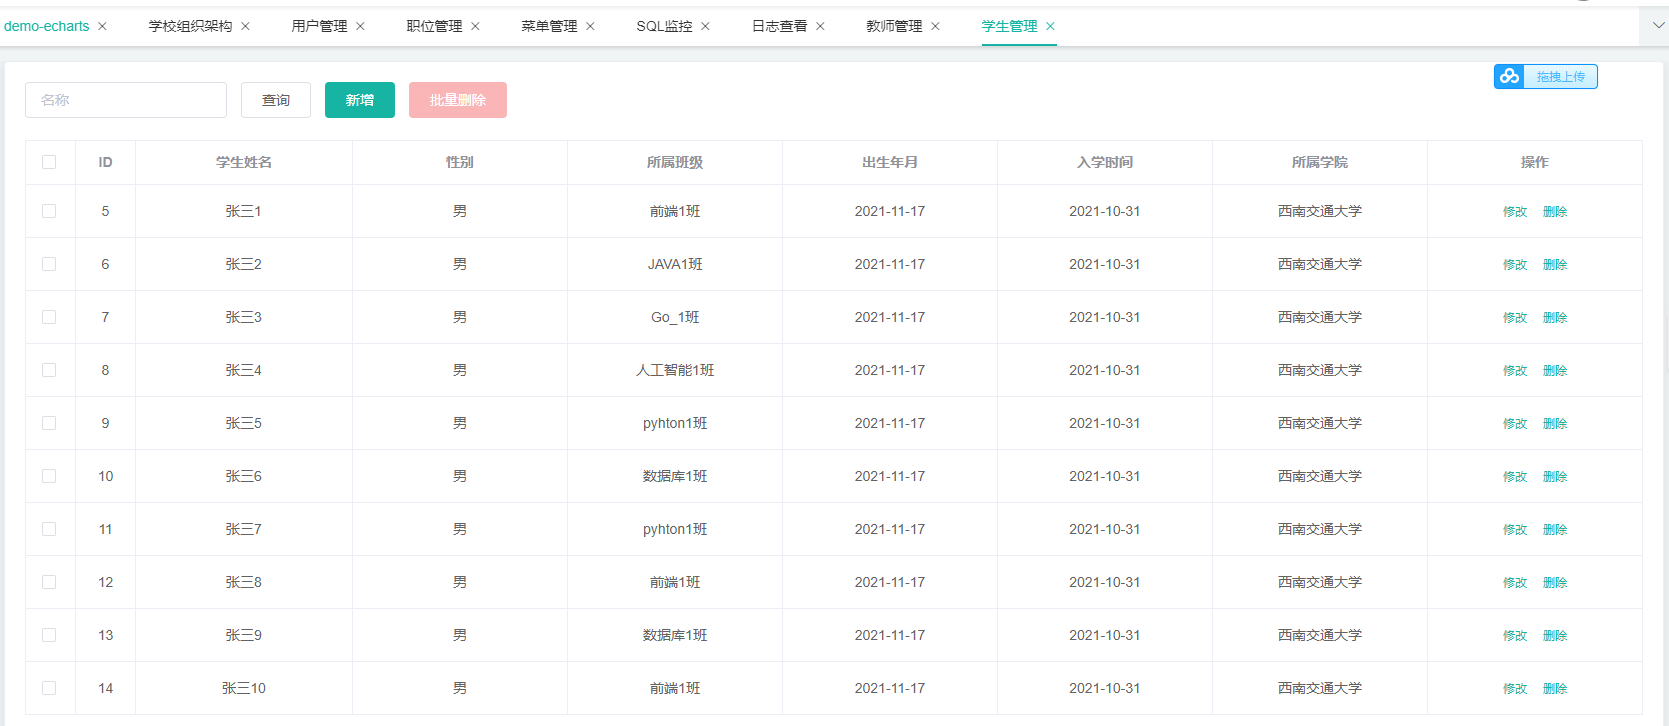Select the checkbox for 张三9

(49, 635)
